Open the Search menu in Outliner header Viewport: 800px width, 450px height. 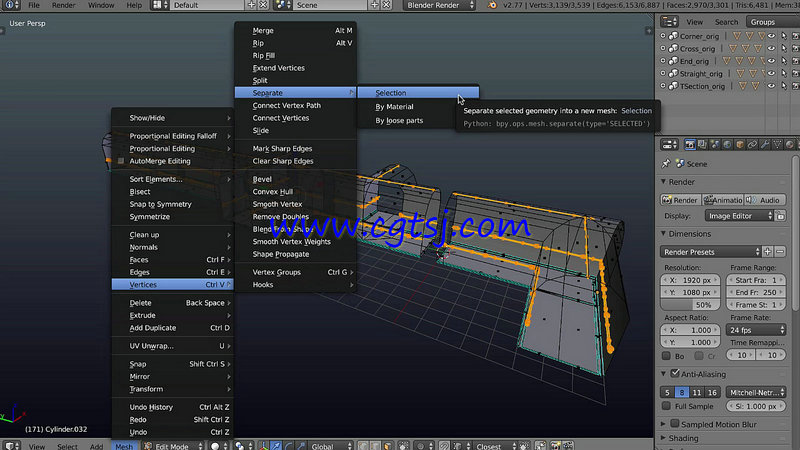727,22
